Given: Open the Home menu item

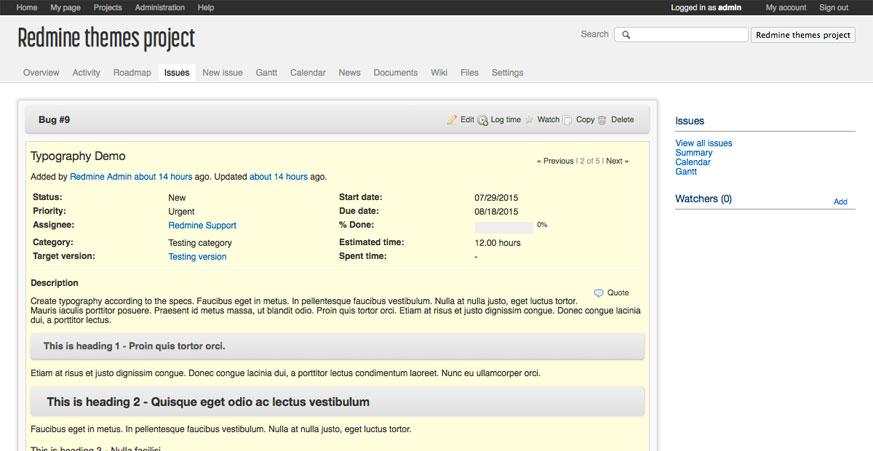Looking at the screenshot, I should [27, 7].
